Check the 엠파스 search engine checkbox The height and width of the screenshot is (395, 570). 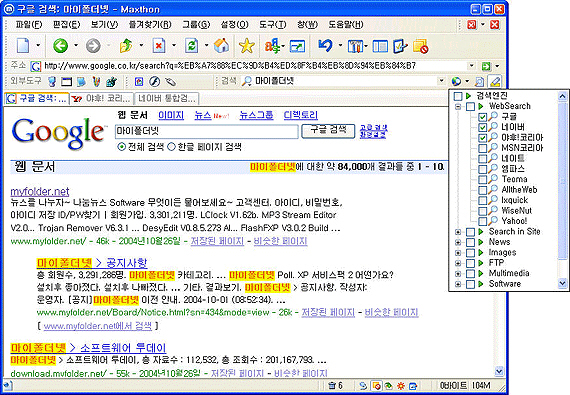[x=482, y=169]
